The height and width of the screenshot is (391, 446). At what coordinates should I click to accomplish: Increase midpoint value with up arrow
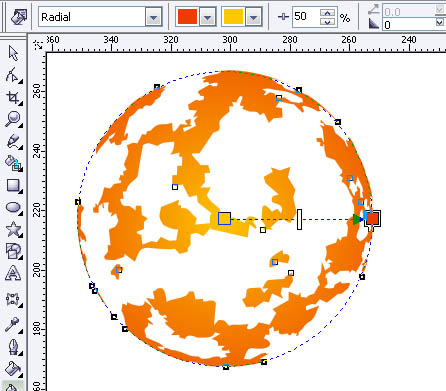[x=327, y=13]
